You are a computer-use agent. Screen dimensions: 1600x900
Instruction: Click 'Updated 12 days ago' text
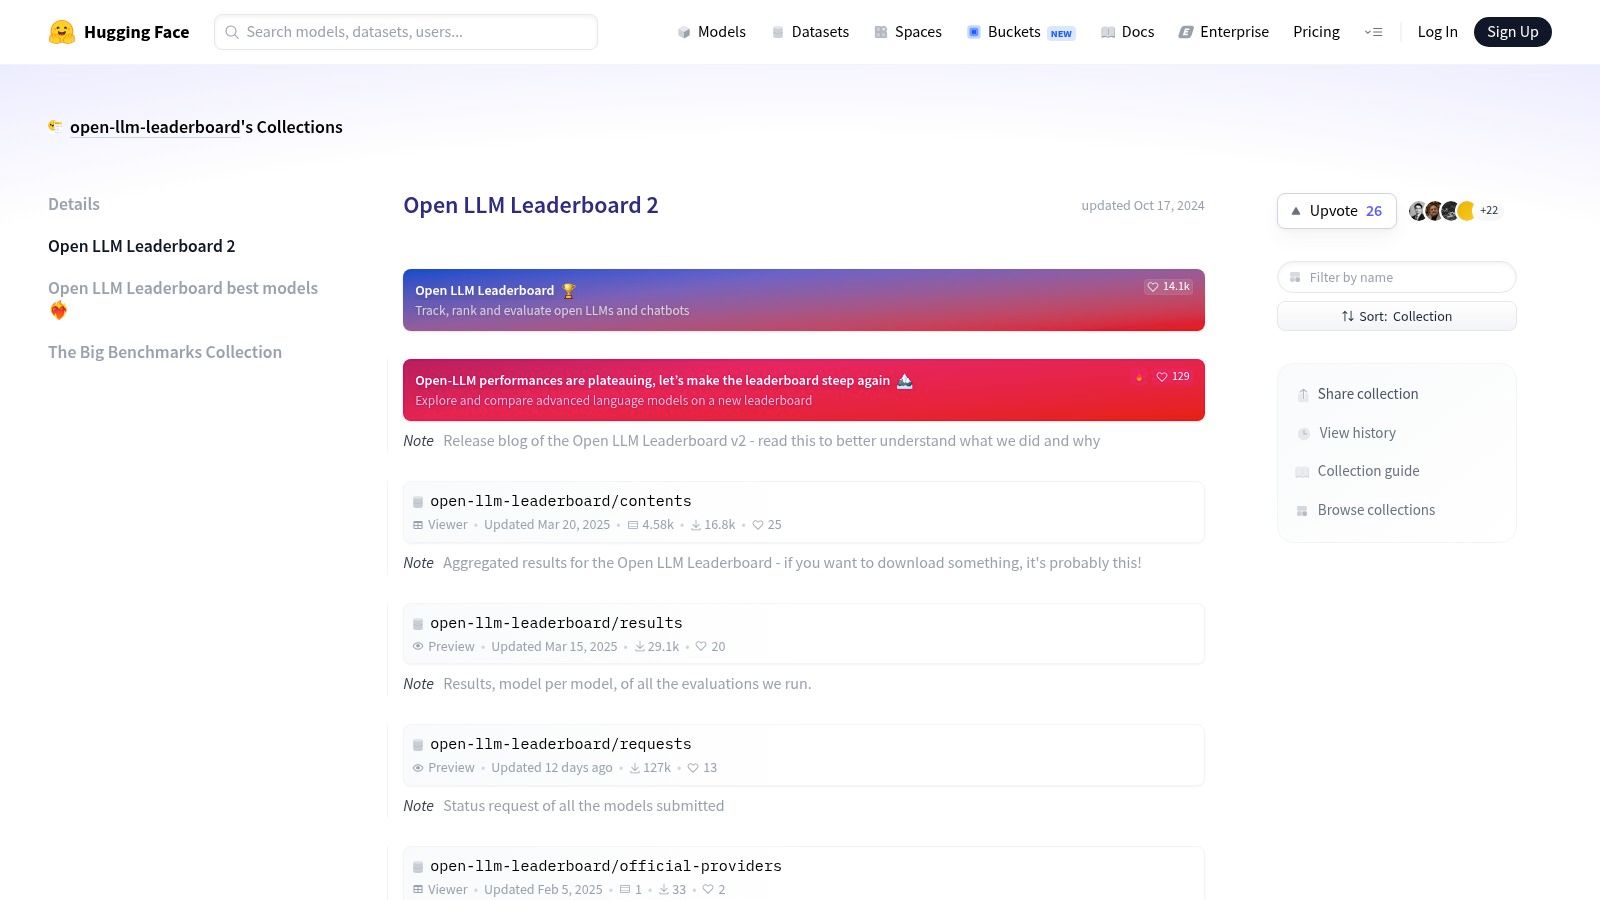pyautogui.click(x=552, y=768)
